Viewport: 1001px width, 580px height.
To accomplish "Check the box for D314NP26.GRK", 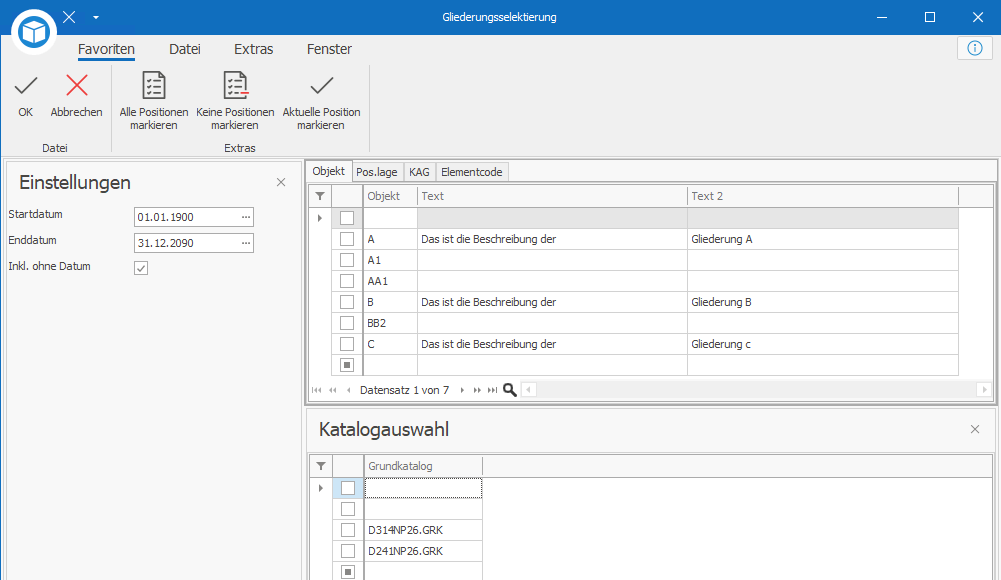I will point(348,530).
